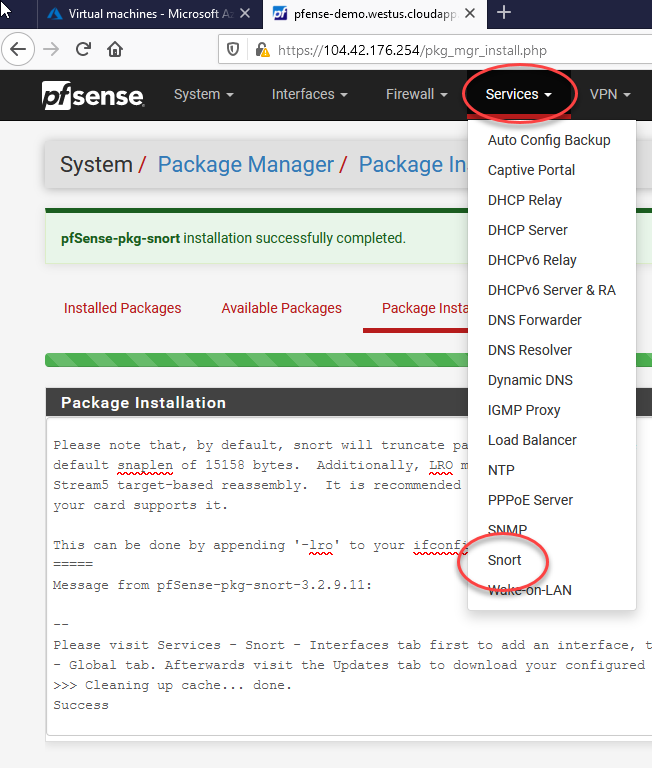
Task: Choose Captive Portal in Services menu
Action: click(x=531, y=170)
